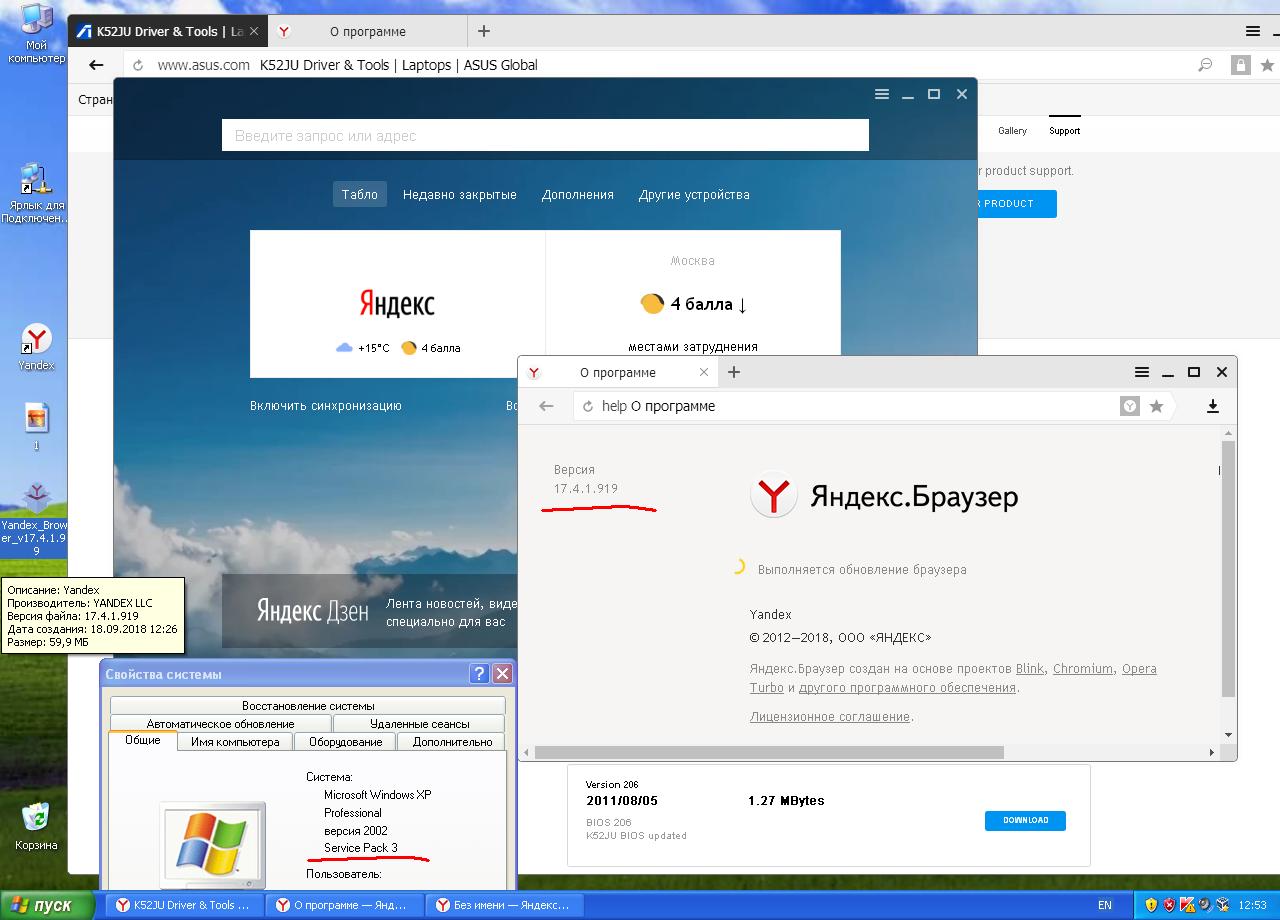Click help icon in Свойства системы title bar
1280x920 pixels.
pyautogui.click(x=479, y=674)
